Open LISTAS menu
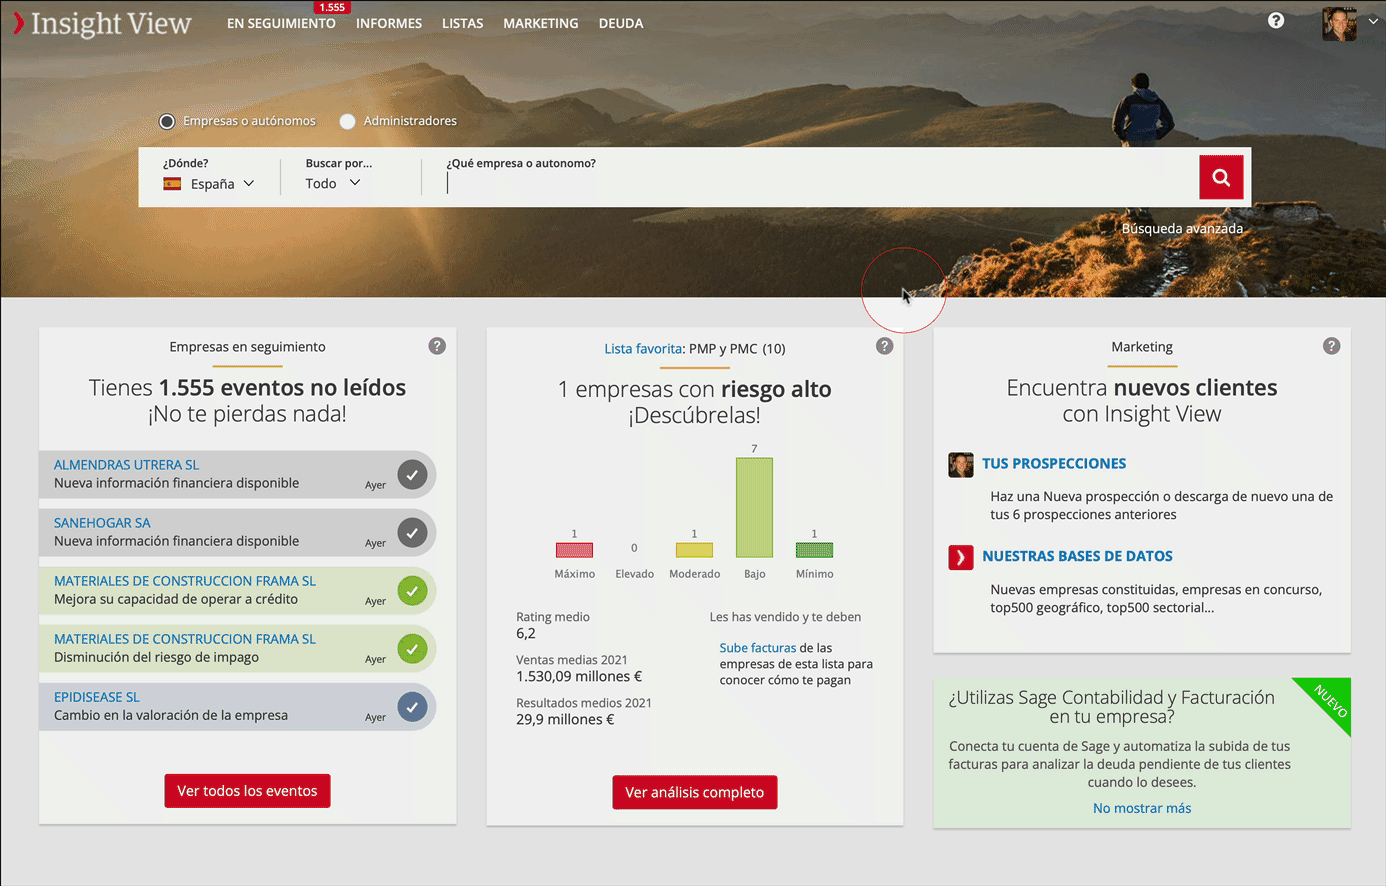The height and width of the screenshot is (886, 1386). tap(462, 23)
